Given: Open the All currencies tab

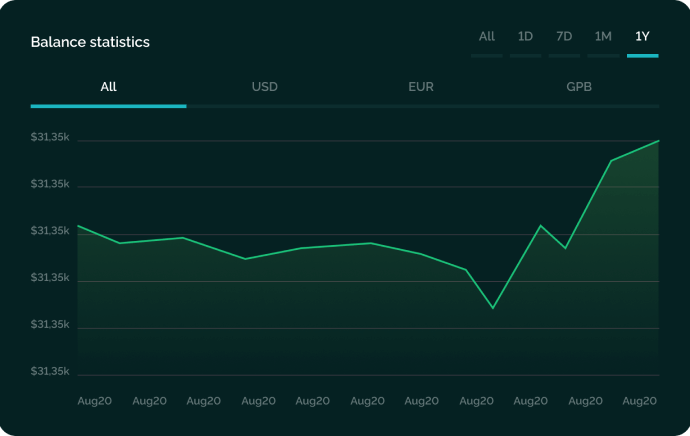Looking at the screenshot, I should [x=108, y=87].
